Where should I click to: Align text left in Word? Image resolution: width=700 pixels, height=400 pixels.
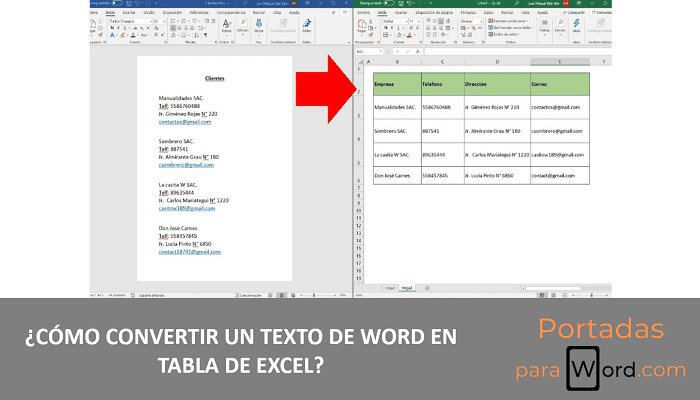[173, 28]
